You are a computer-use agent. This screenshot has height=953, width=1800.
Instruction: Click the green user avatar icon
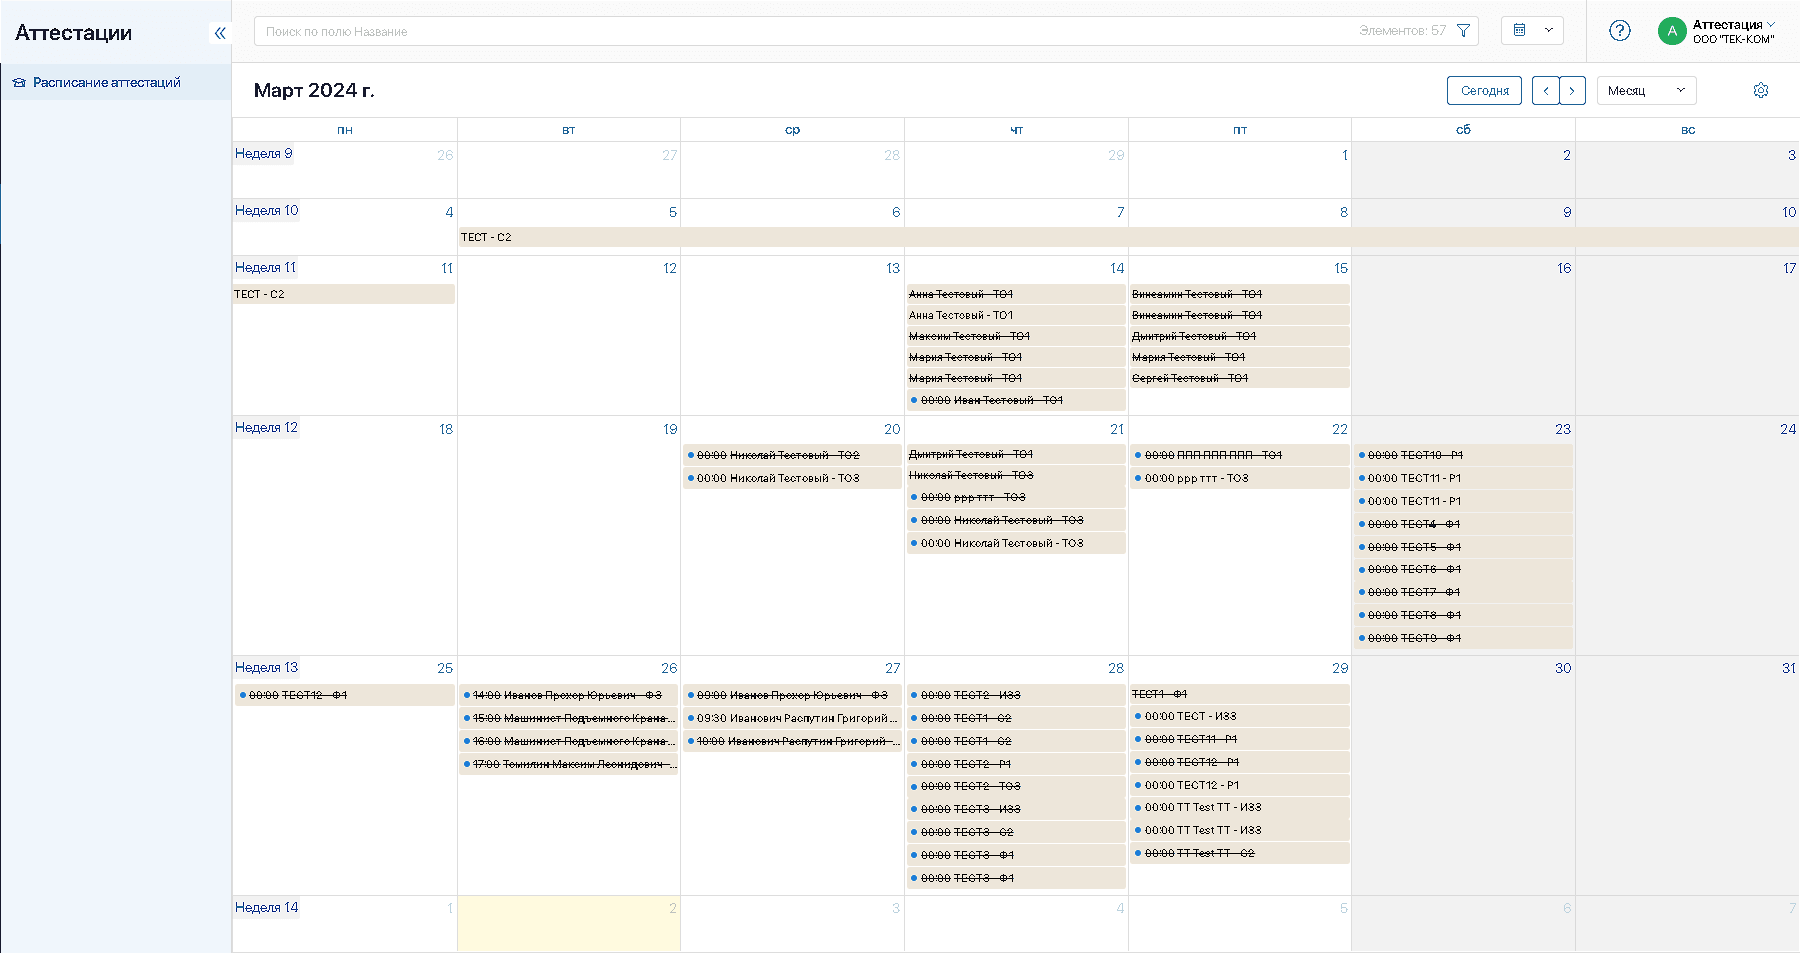(1671, 32)
